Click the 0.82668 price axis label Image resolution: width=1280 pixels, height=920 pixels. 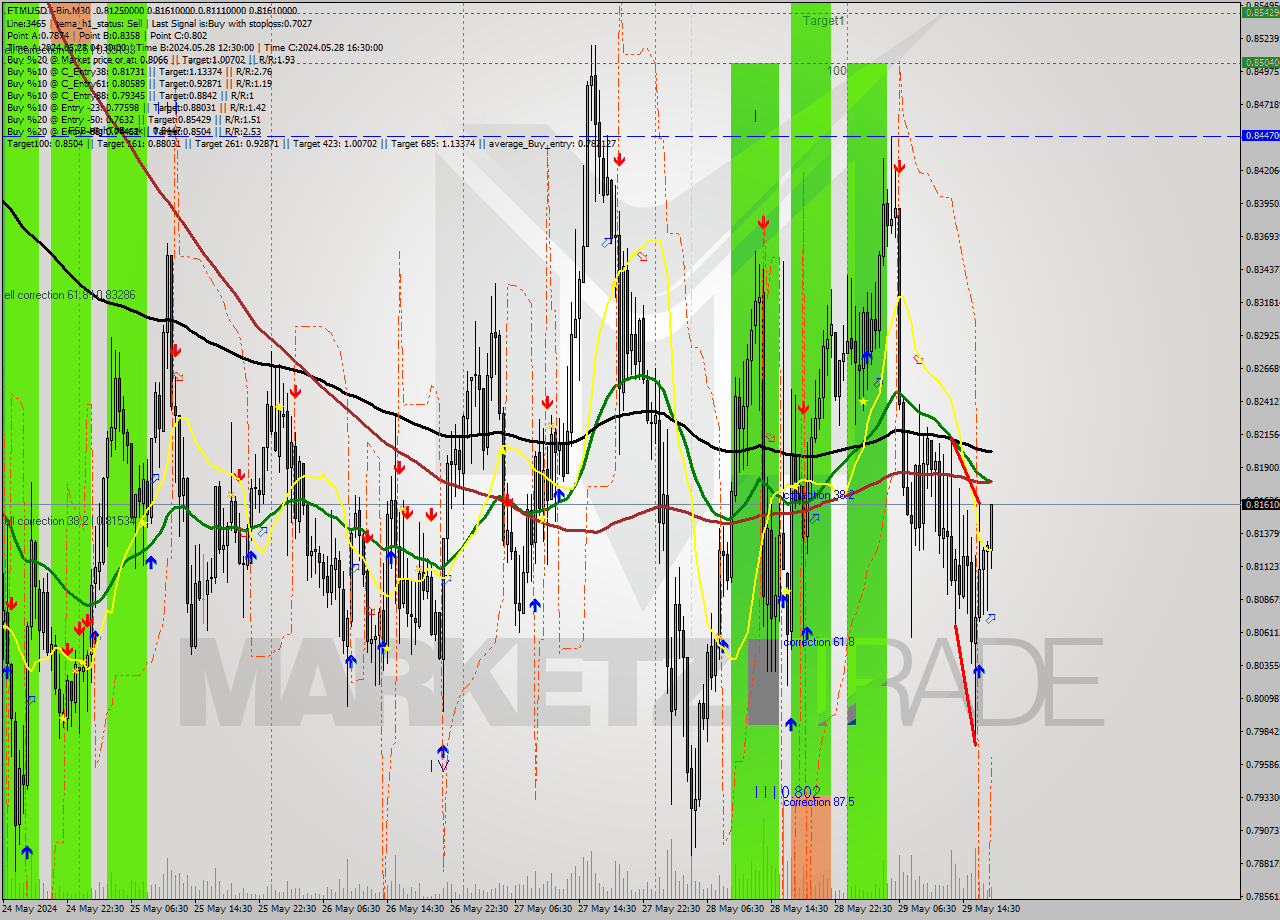[x=1263, y=368]
